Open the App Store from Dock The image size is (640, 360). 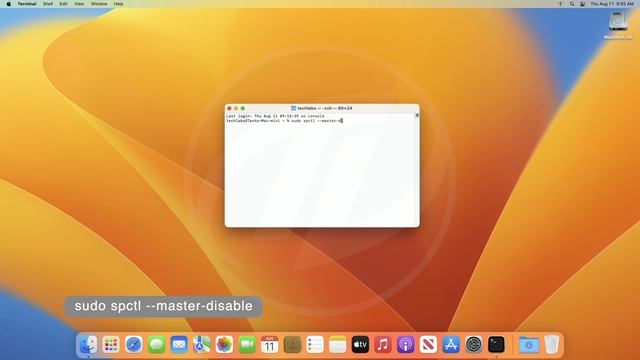click(451, 345)
